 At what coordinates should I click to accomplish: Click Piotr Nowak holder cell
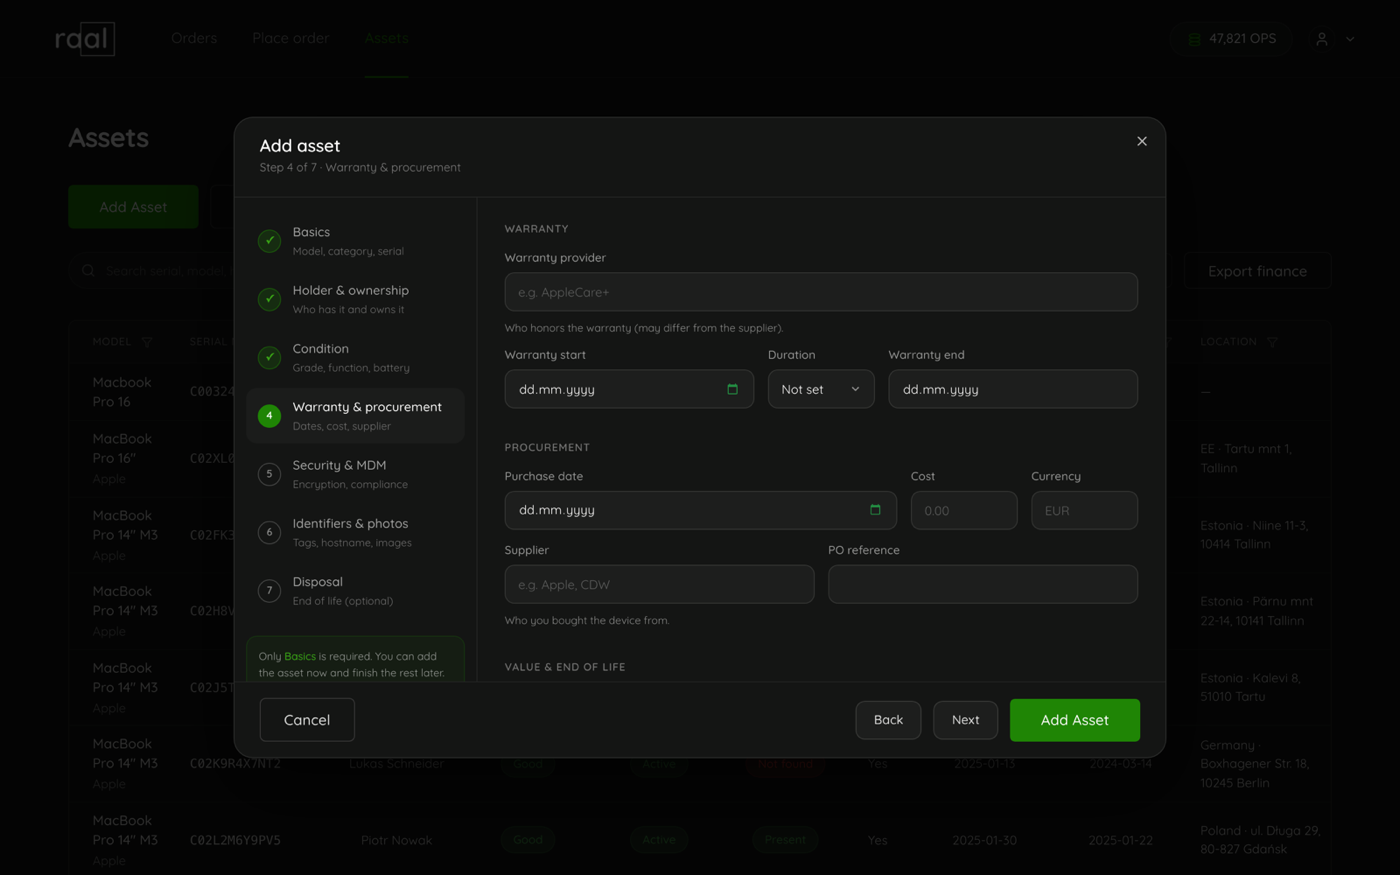[397, 840]
